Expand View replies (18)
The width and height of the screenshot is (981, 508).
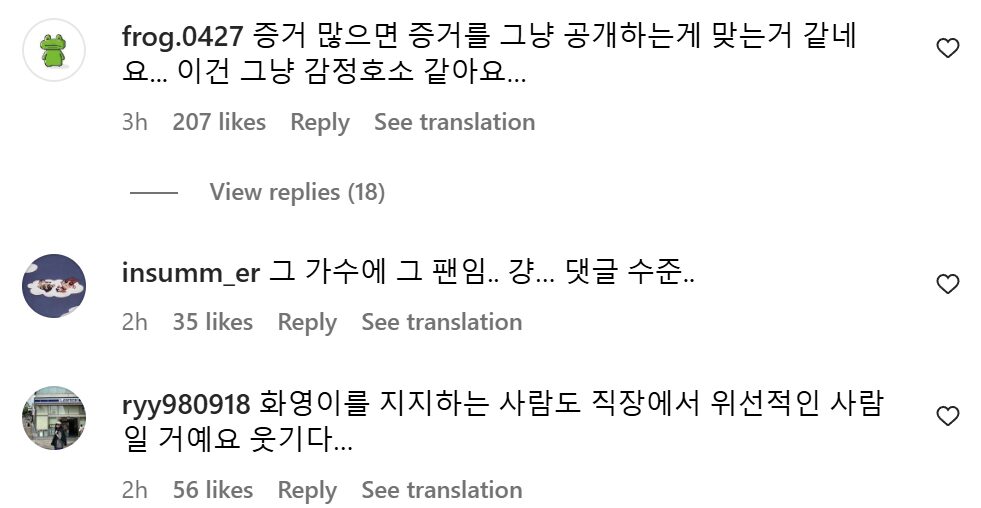(x=296, y=192)
